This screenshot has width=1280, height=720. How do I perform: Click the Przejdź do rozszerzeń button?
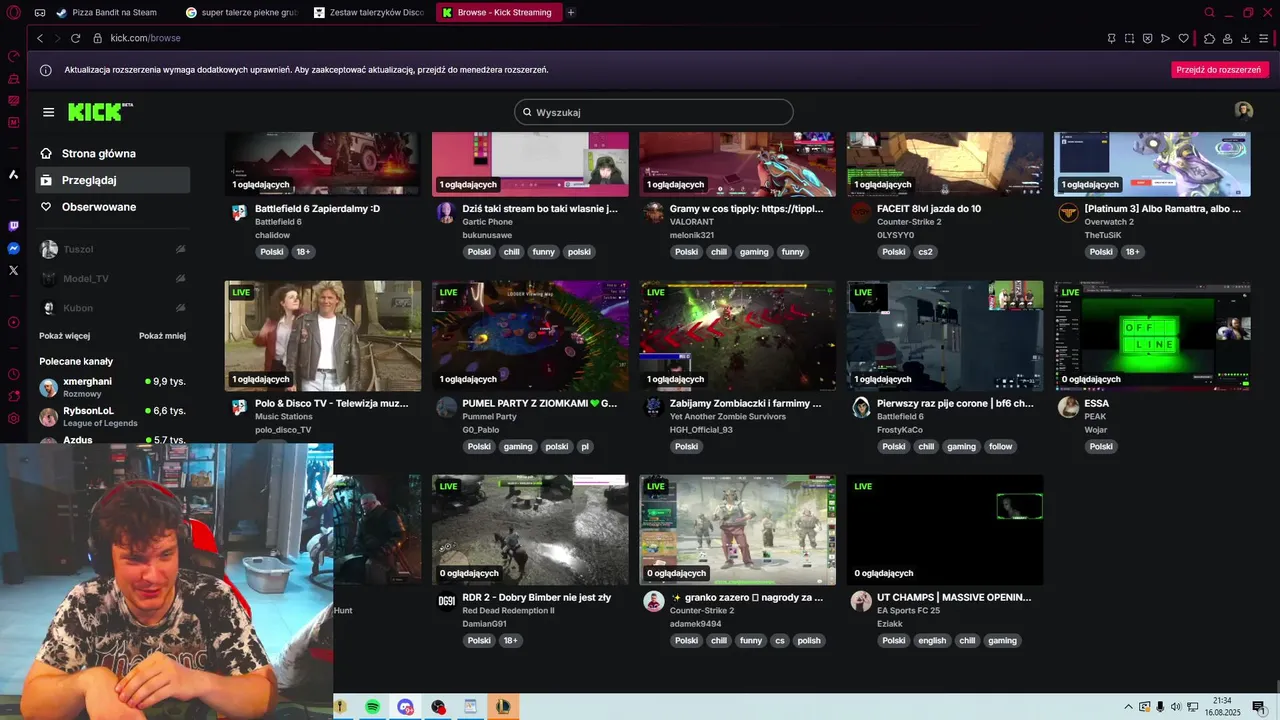coord(1220,70)
